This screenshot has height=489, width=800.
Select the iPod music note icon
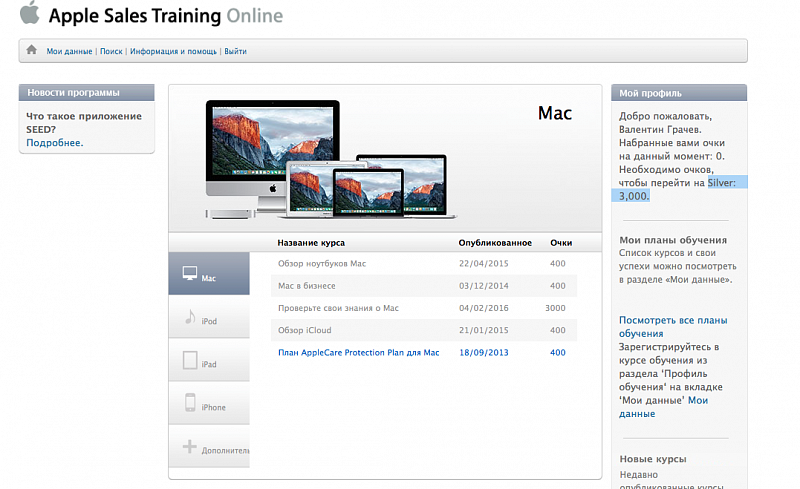point(190,317)
